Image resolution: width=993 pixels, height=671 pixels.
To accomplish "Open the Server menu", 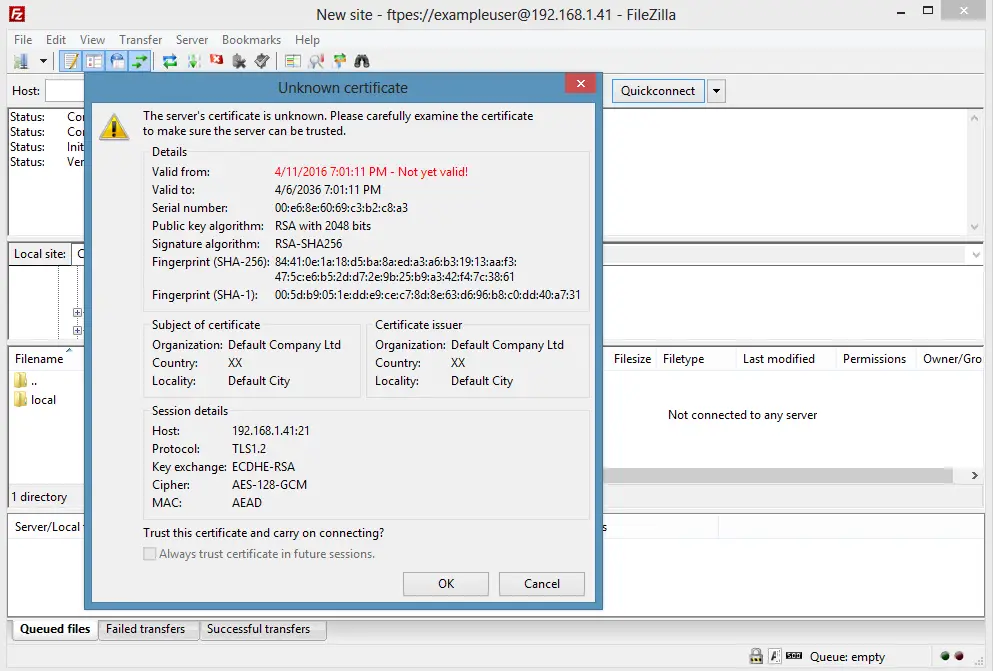I will [192, 40].
